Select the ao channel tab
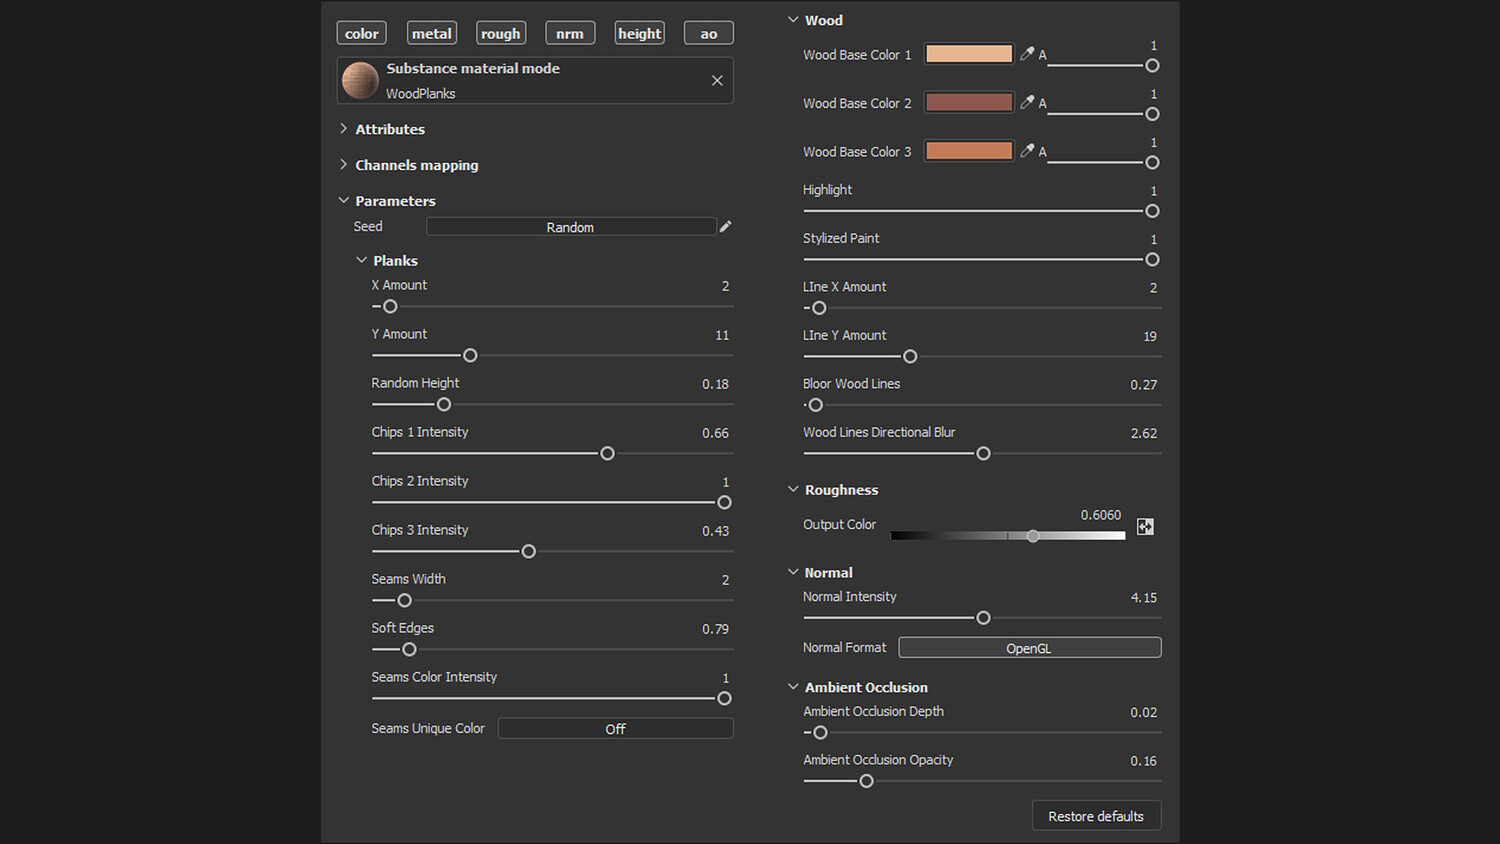The image size is (1500, 844). pos(708,34)
